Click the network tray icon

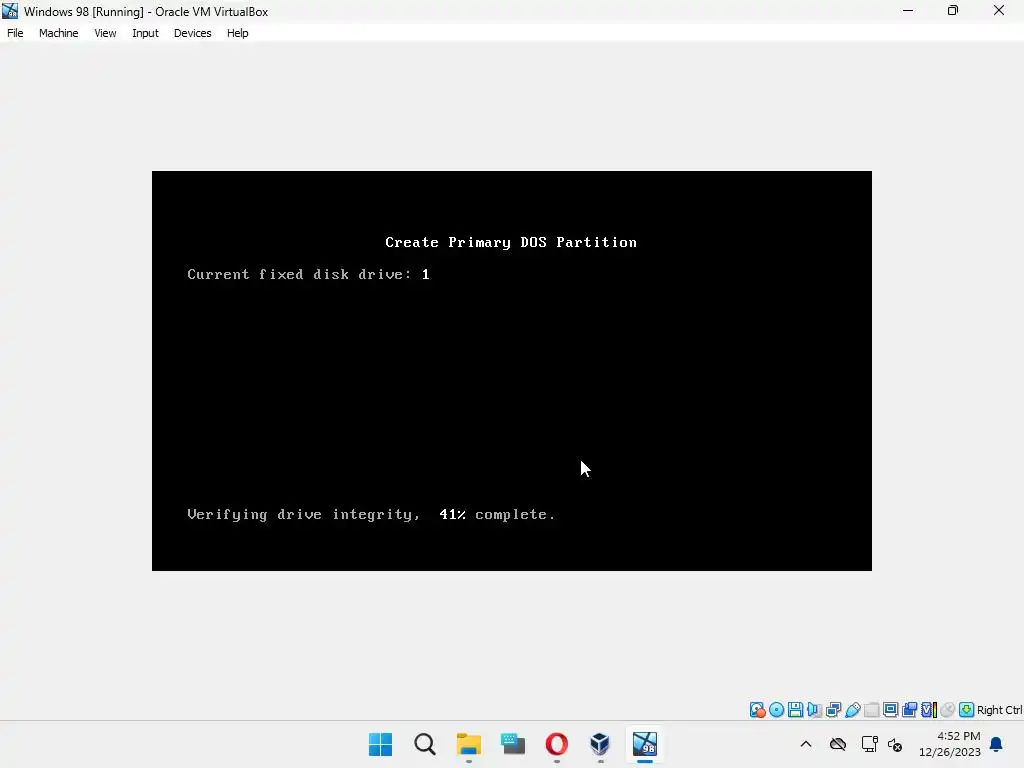[x=869, y=744]
